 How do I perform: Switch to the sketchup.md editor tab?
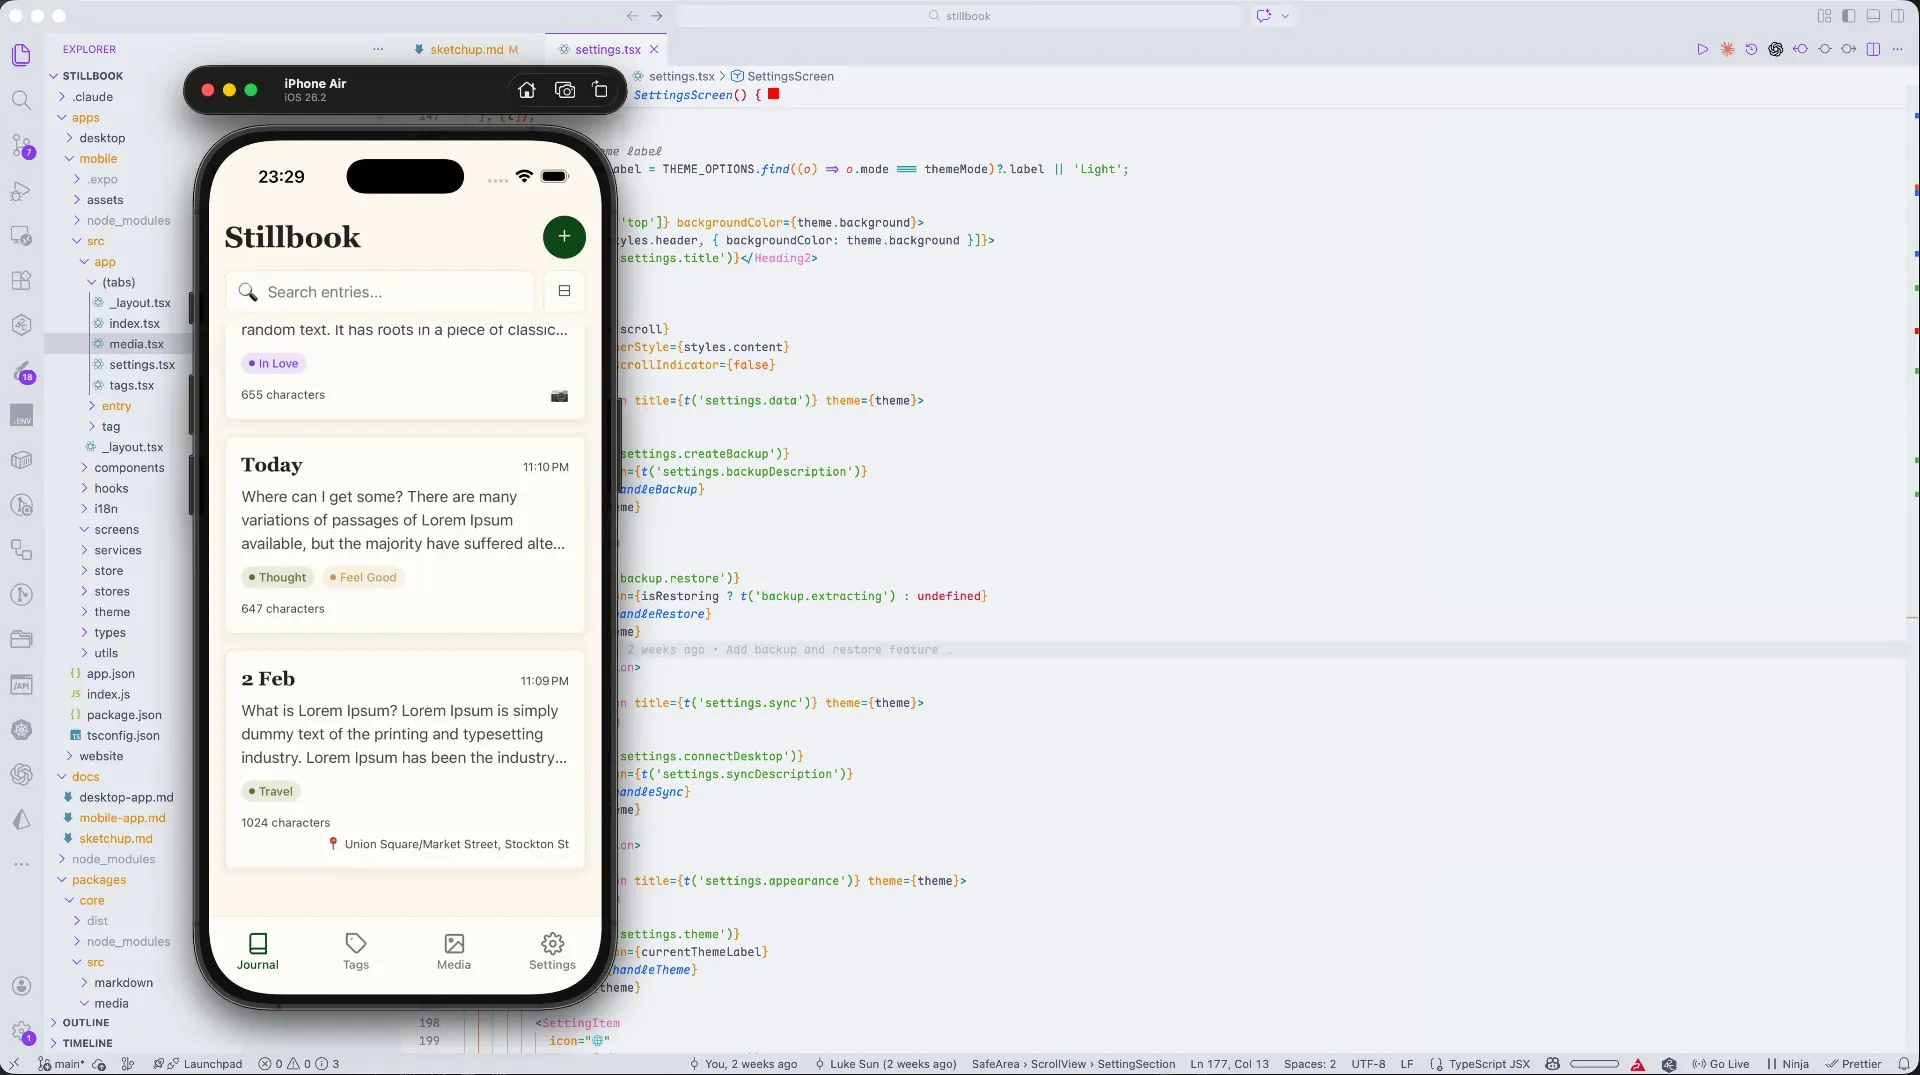[466, 49]
